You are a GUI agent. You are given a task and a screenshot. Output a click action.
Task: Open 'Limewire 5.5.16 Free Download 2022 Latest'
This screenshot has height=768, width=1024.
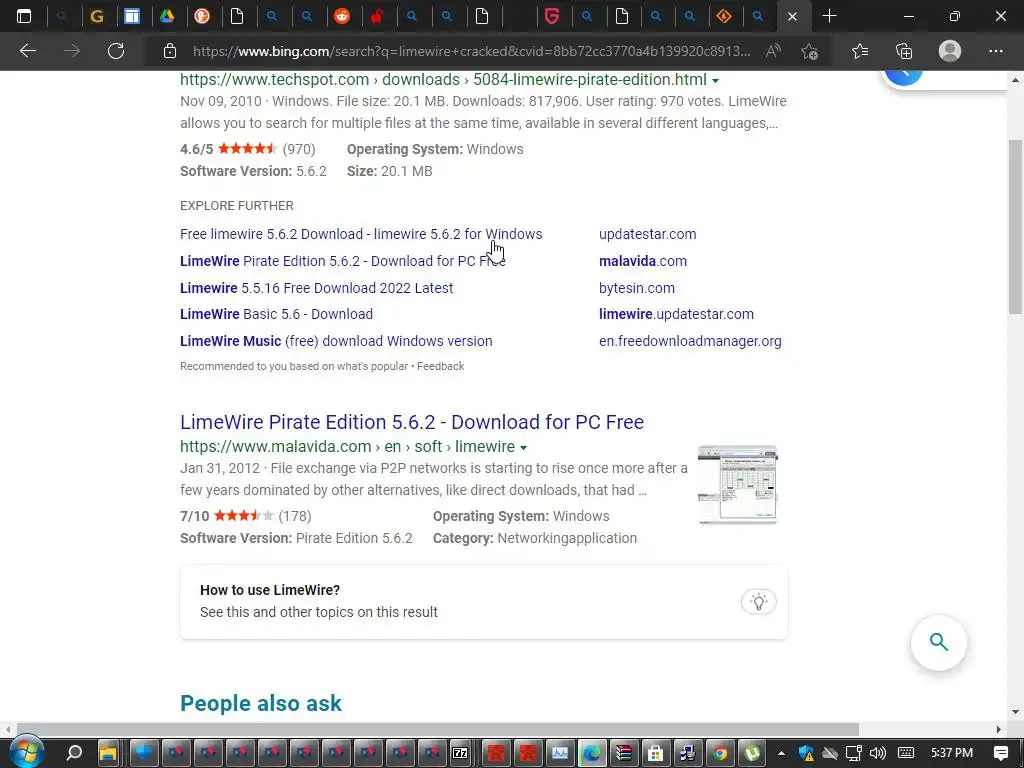click(317, 288)
